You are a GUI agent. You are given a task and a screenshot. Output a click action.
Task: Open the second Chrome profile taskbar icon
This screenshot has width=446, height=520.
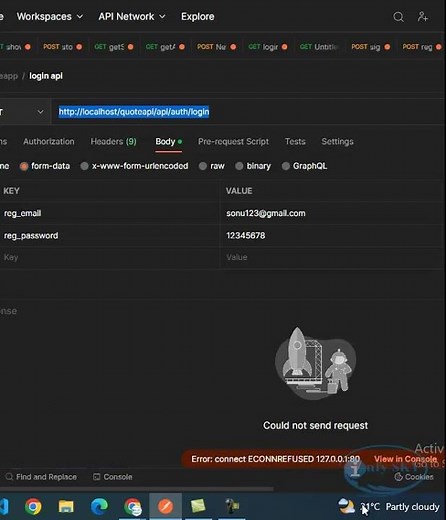[132, 507]
